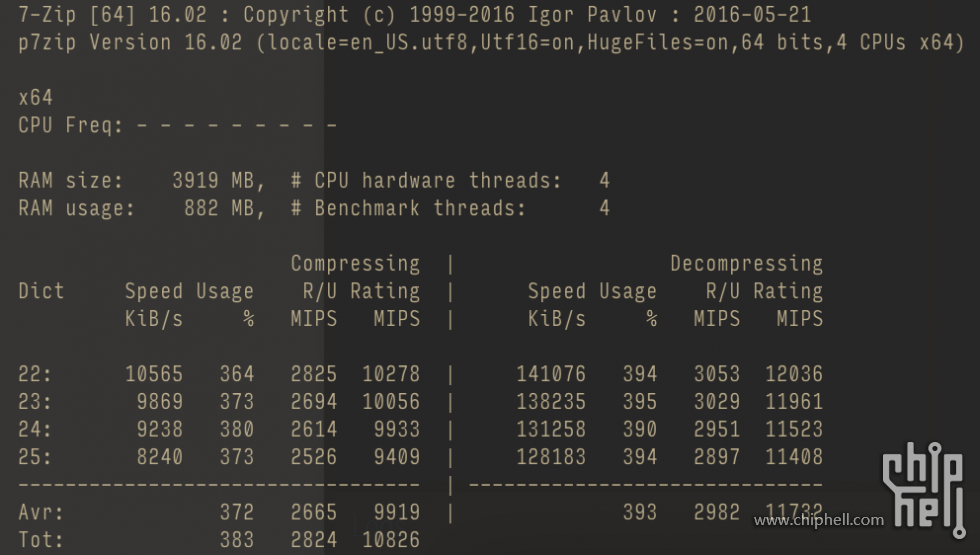Viewport: 980px width, 555px height.
Task: Click the 'Igor Pavlov' copyright text
Action: pyautogui.click(x=592, y=14)
